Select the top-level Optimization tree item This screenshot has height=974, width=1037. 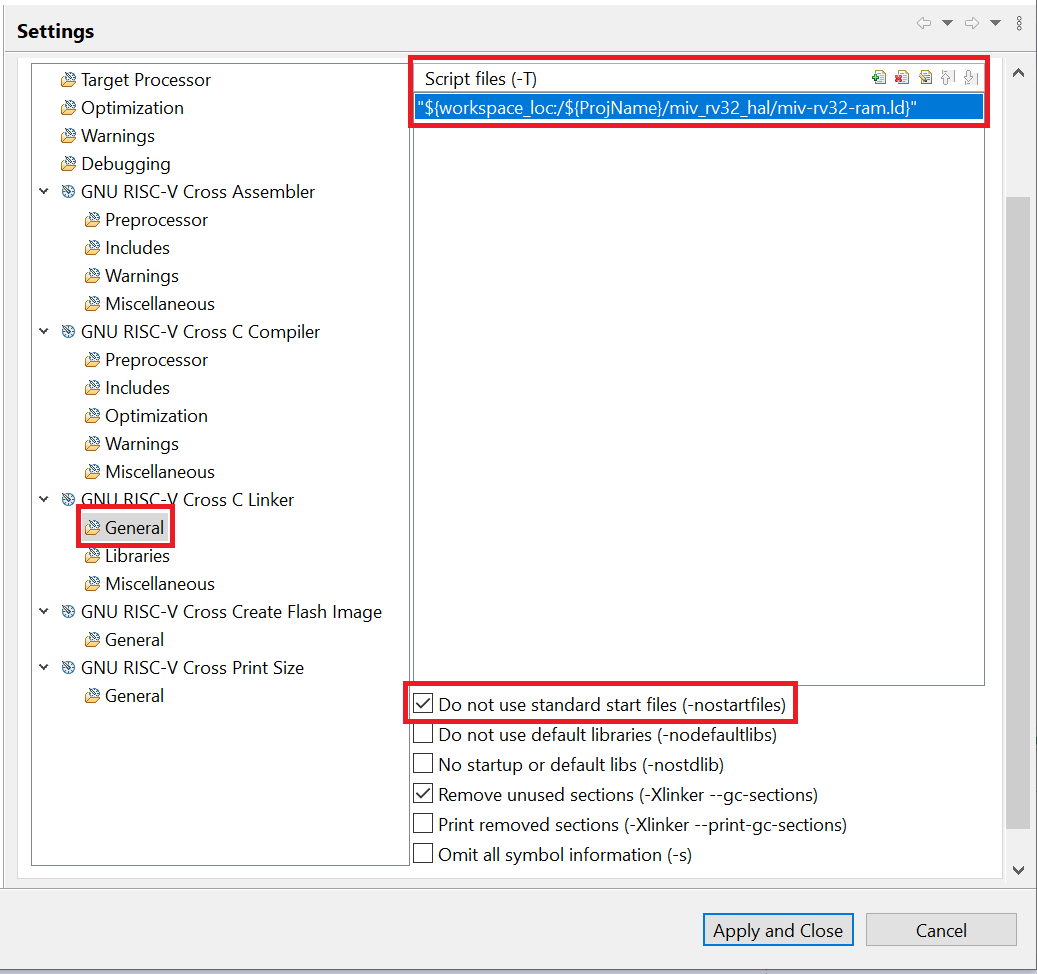click(x=132, y=108)
